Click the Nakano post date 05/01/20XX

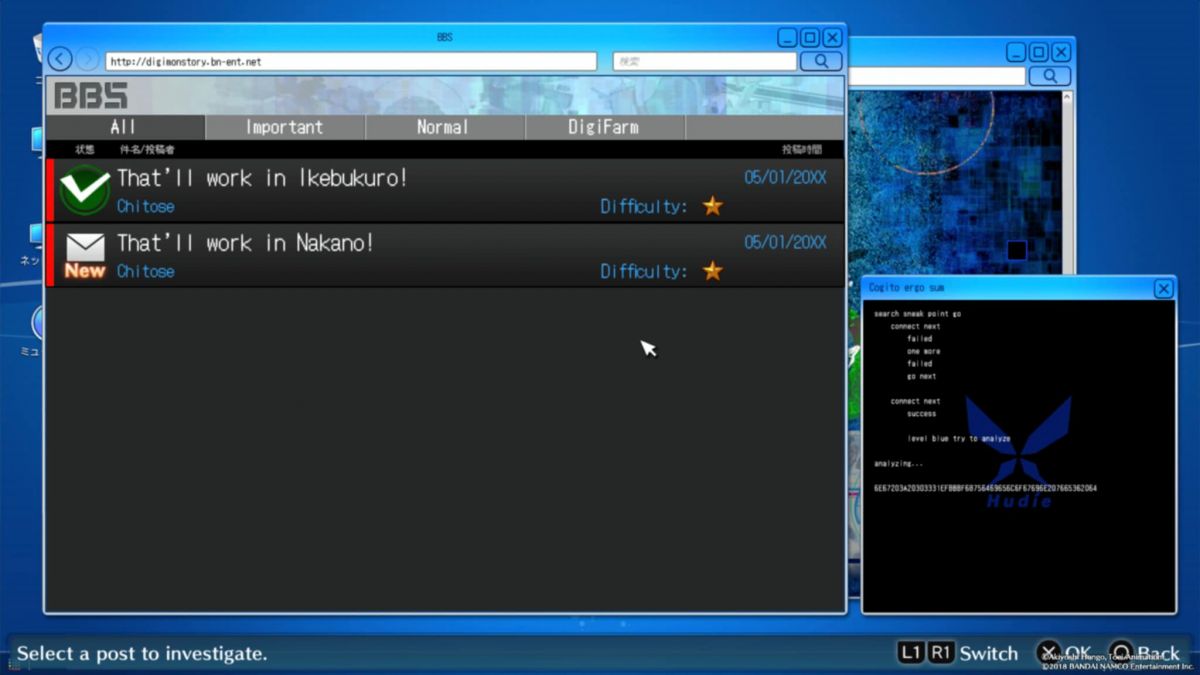pyautogui.click(x=785, y=243)
